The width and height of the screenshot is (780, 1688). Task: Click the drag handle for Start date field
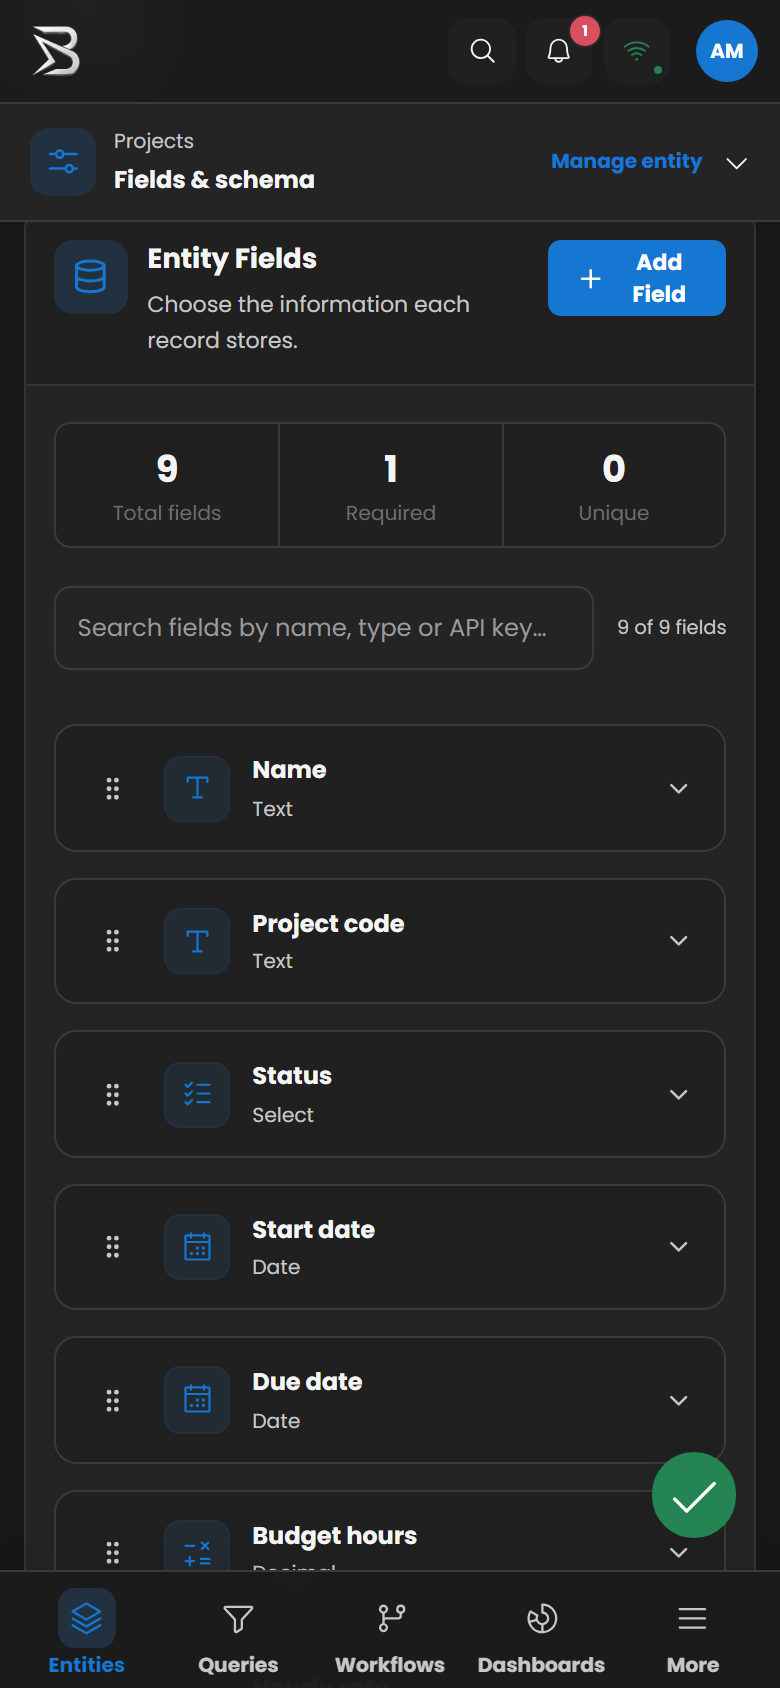[x=113, y=1246]
